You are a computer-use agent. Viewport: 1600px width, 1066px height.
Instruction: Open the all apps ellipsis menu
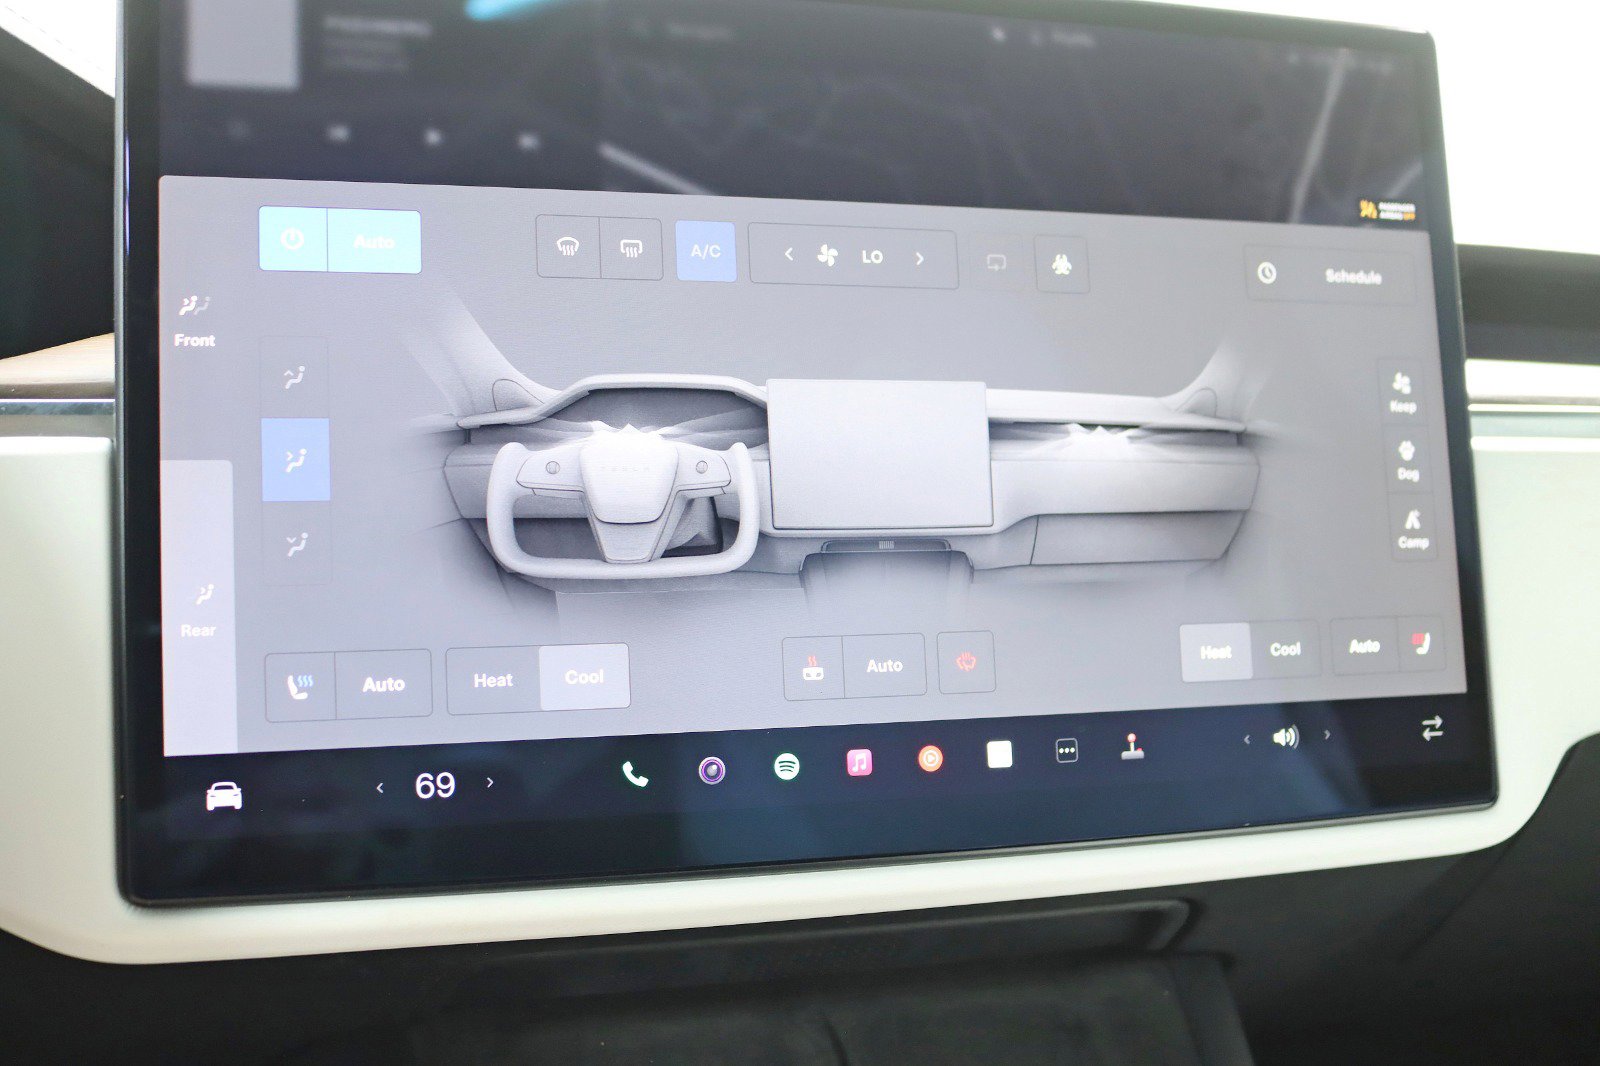coord(1067,751)
